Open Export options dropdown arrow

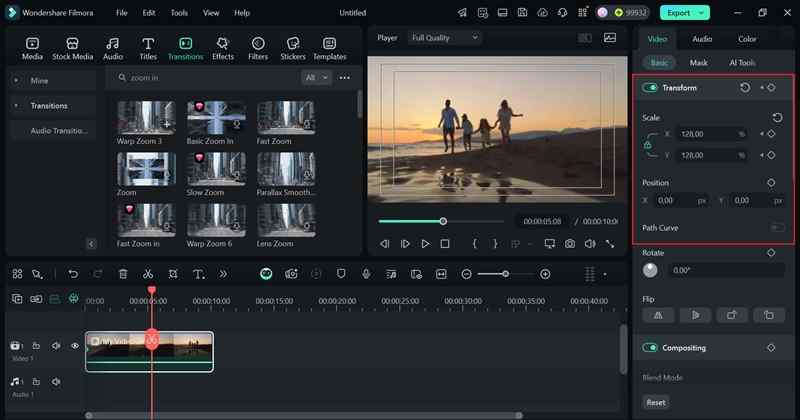tap(702, 13)
